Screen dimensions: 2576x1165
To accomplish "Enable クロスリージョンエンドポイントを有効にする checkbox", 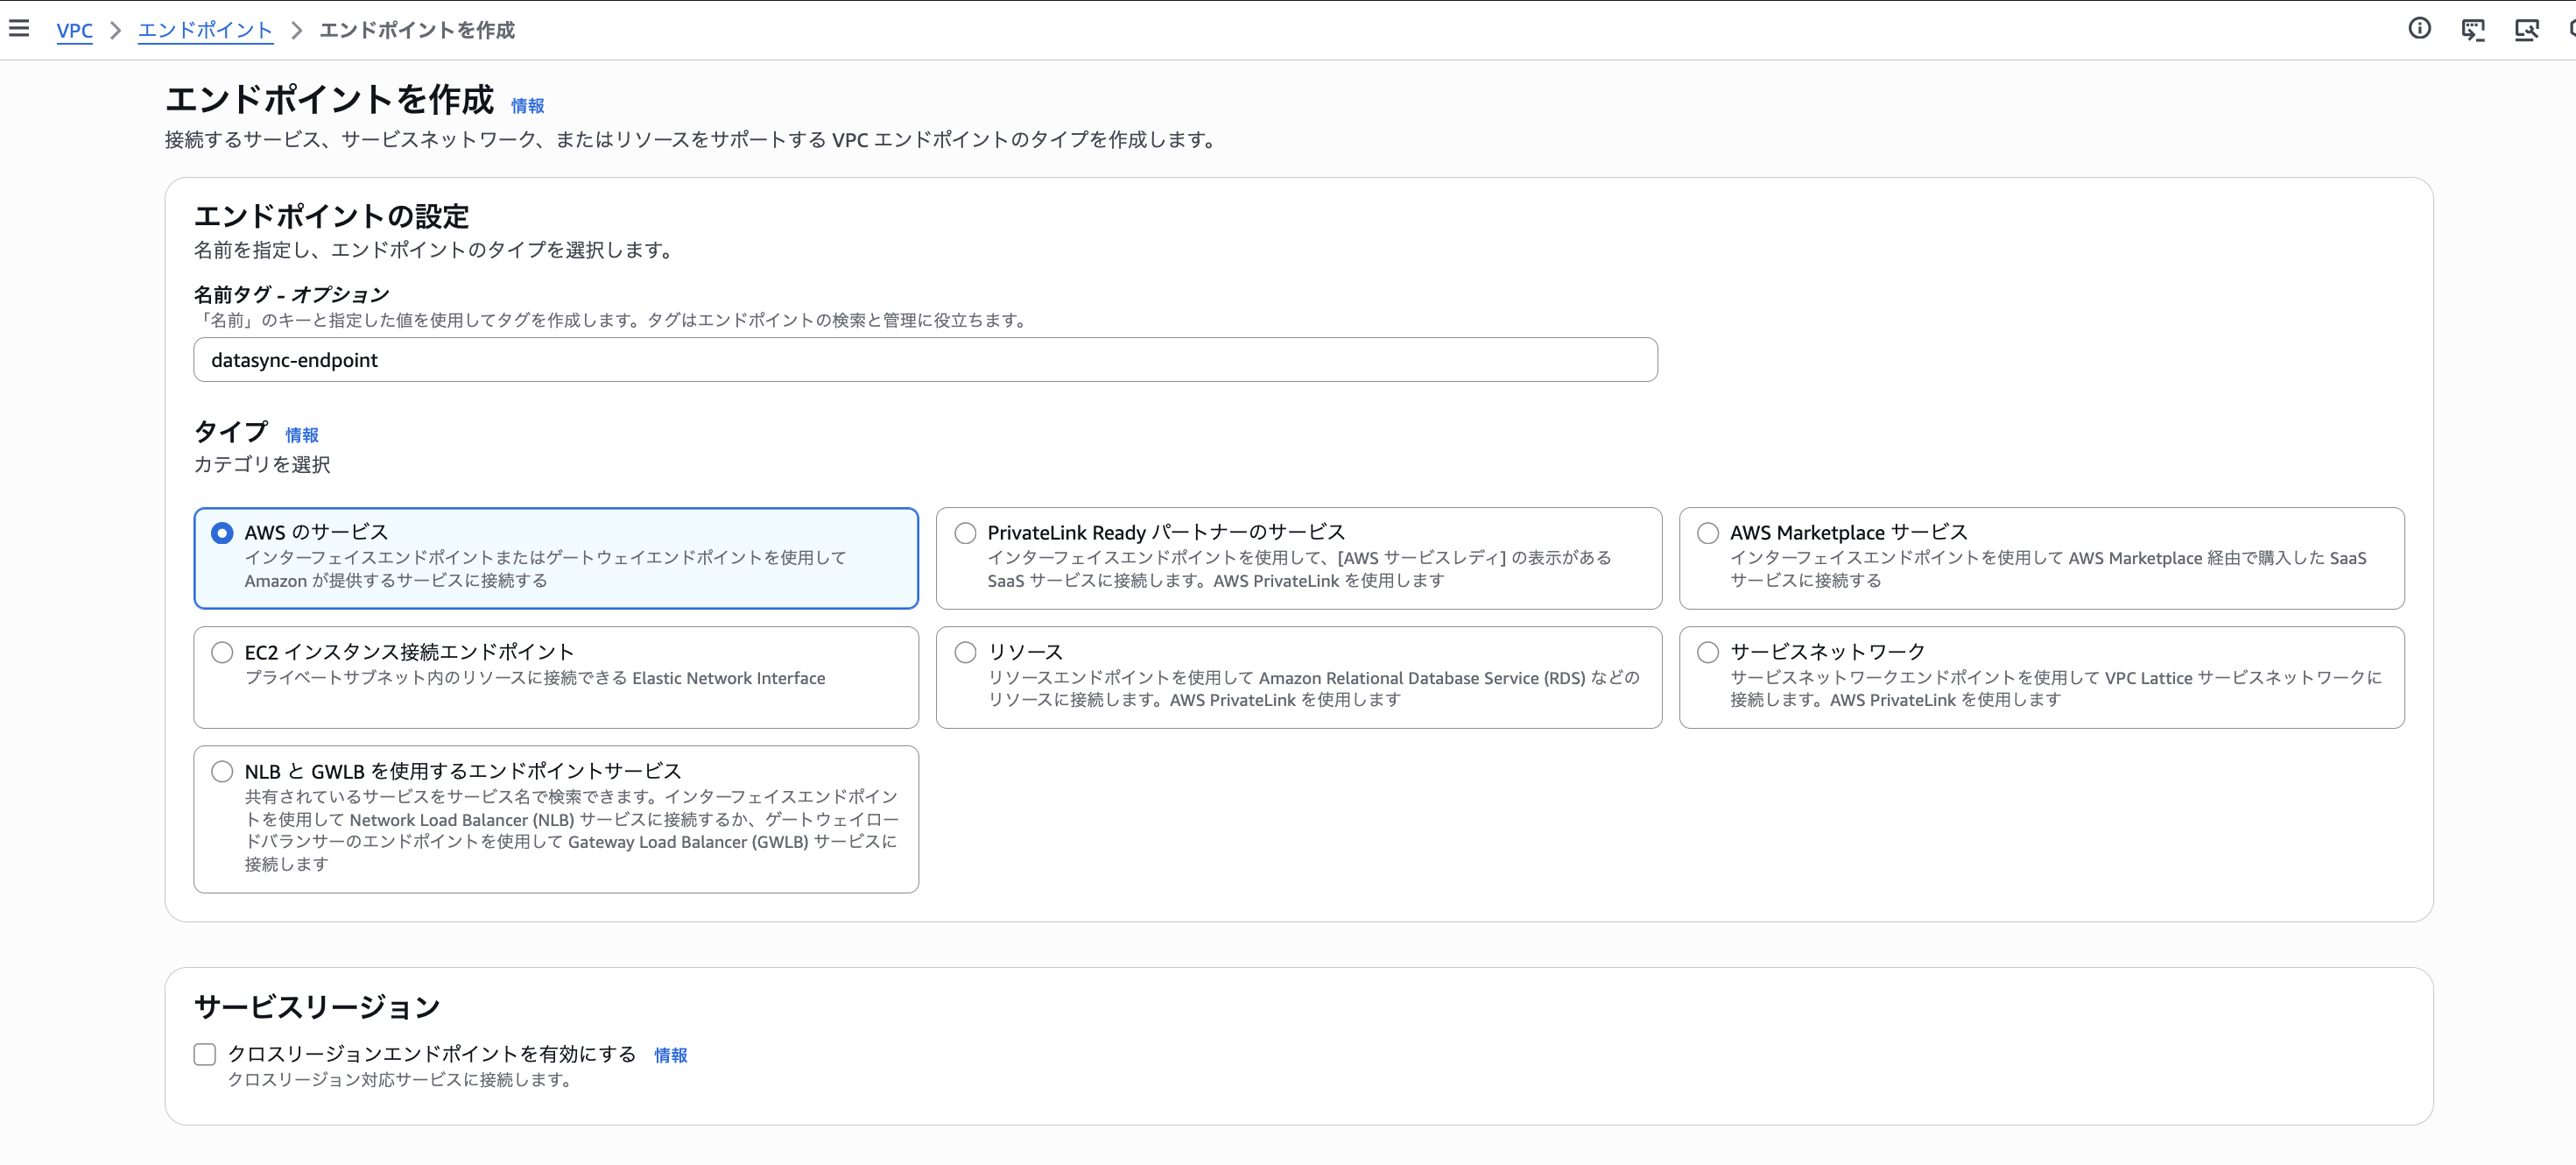I will [x=204, y=1054].
